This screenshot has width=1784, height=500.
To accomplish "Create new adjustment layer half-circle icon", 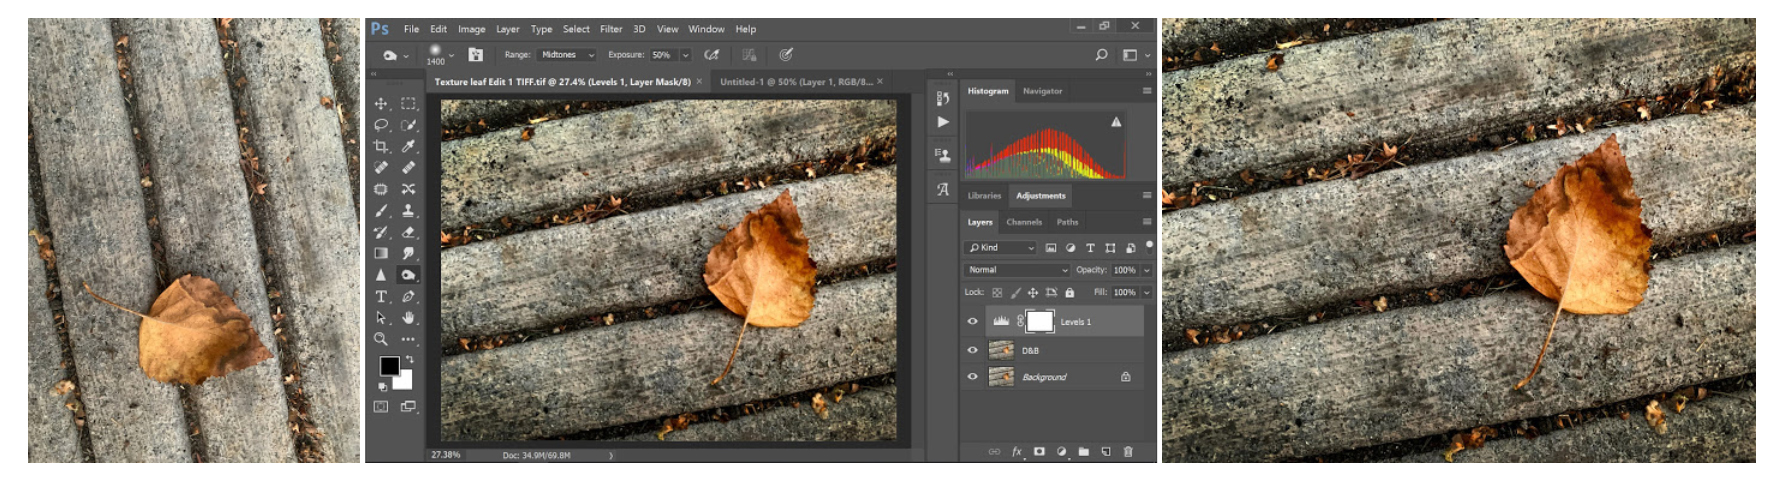I will coord(1061,452).
